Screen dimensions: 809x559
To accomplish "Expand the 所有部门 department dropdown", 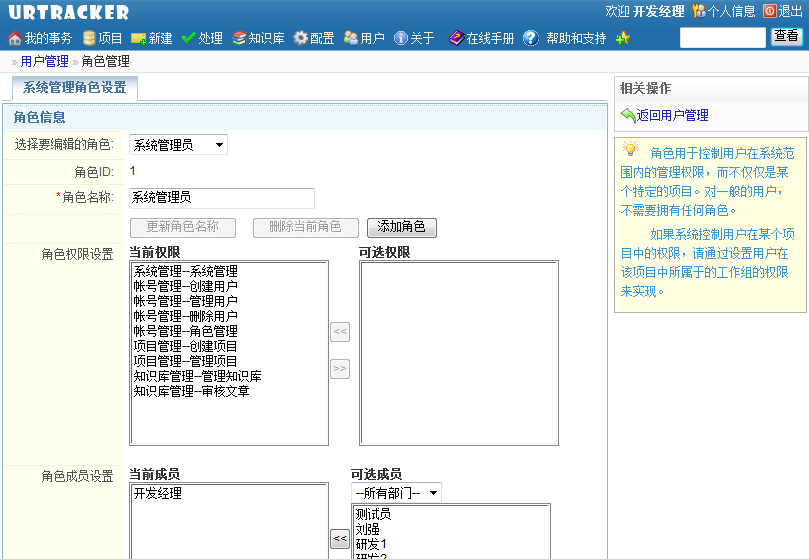I will 396,493.
